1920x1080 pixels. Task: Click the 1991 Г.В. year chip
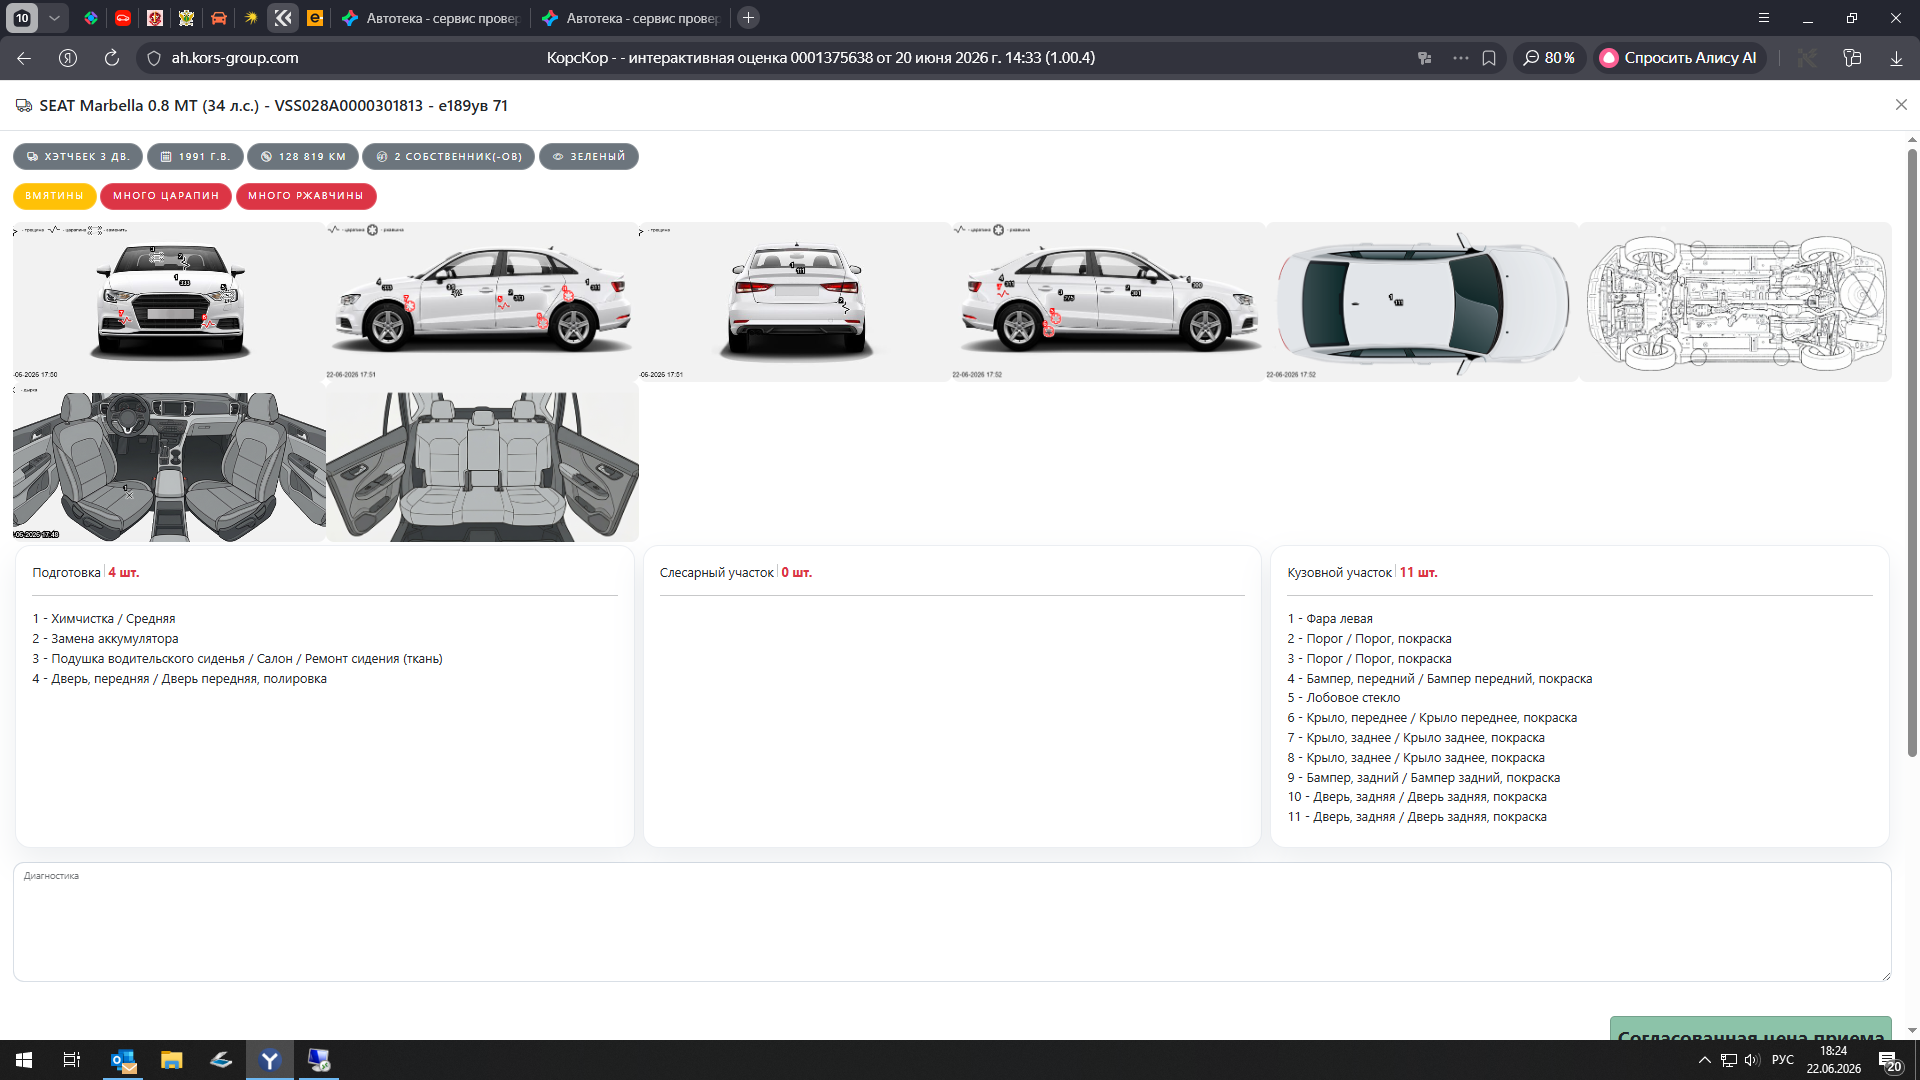(195, 157)
